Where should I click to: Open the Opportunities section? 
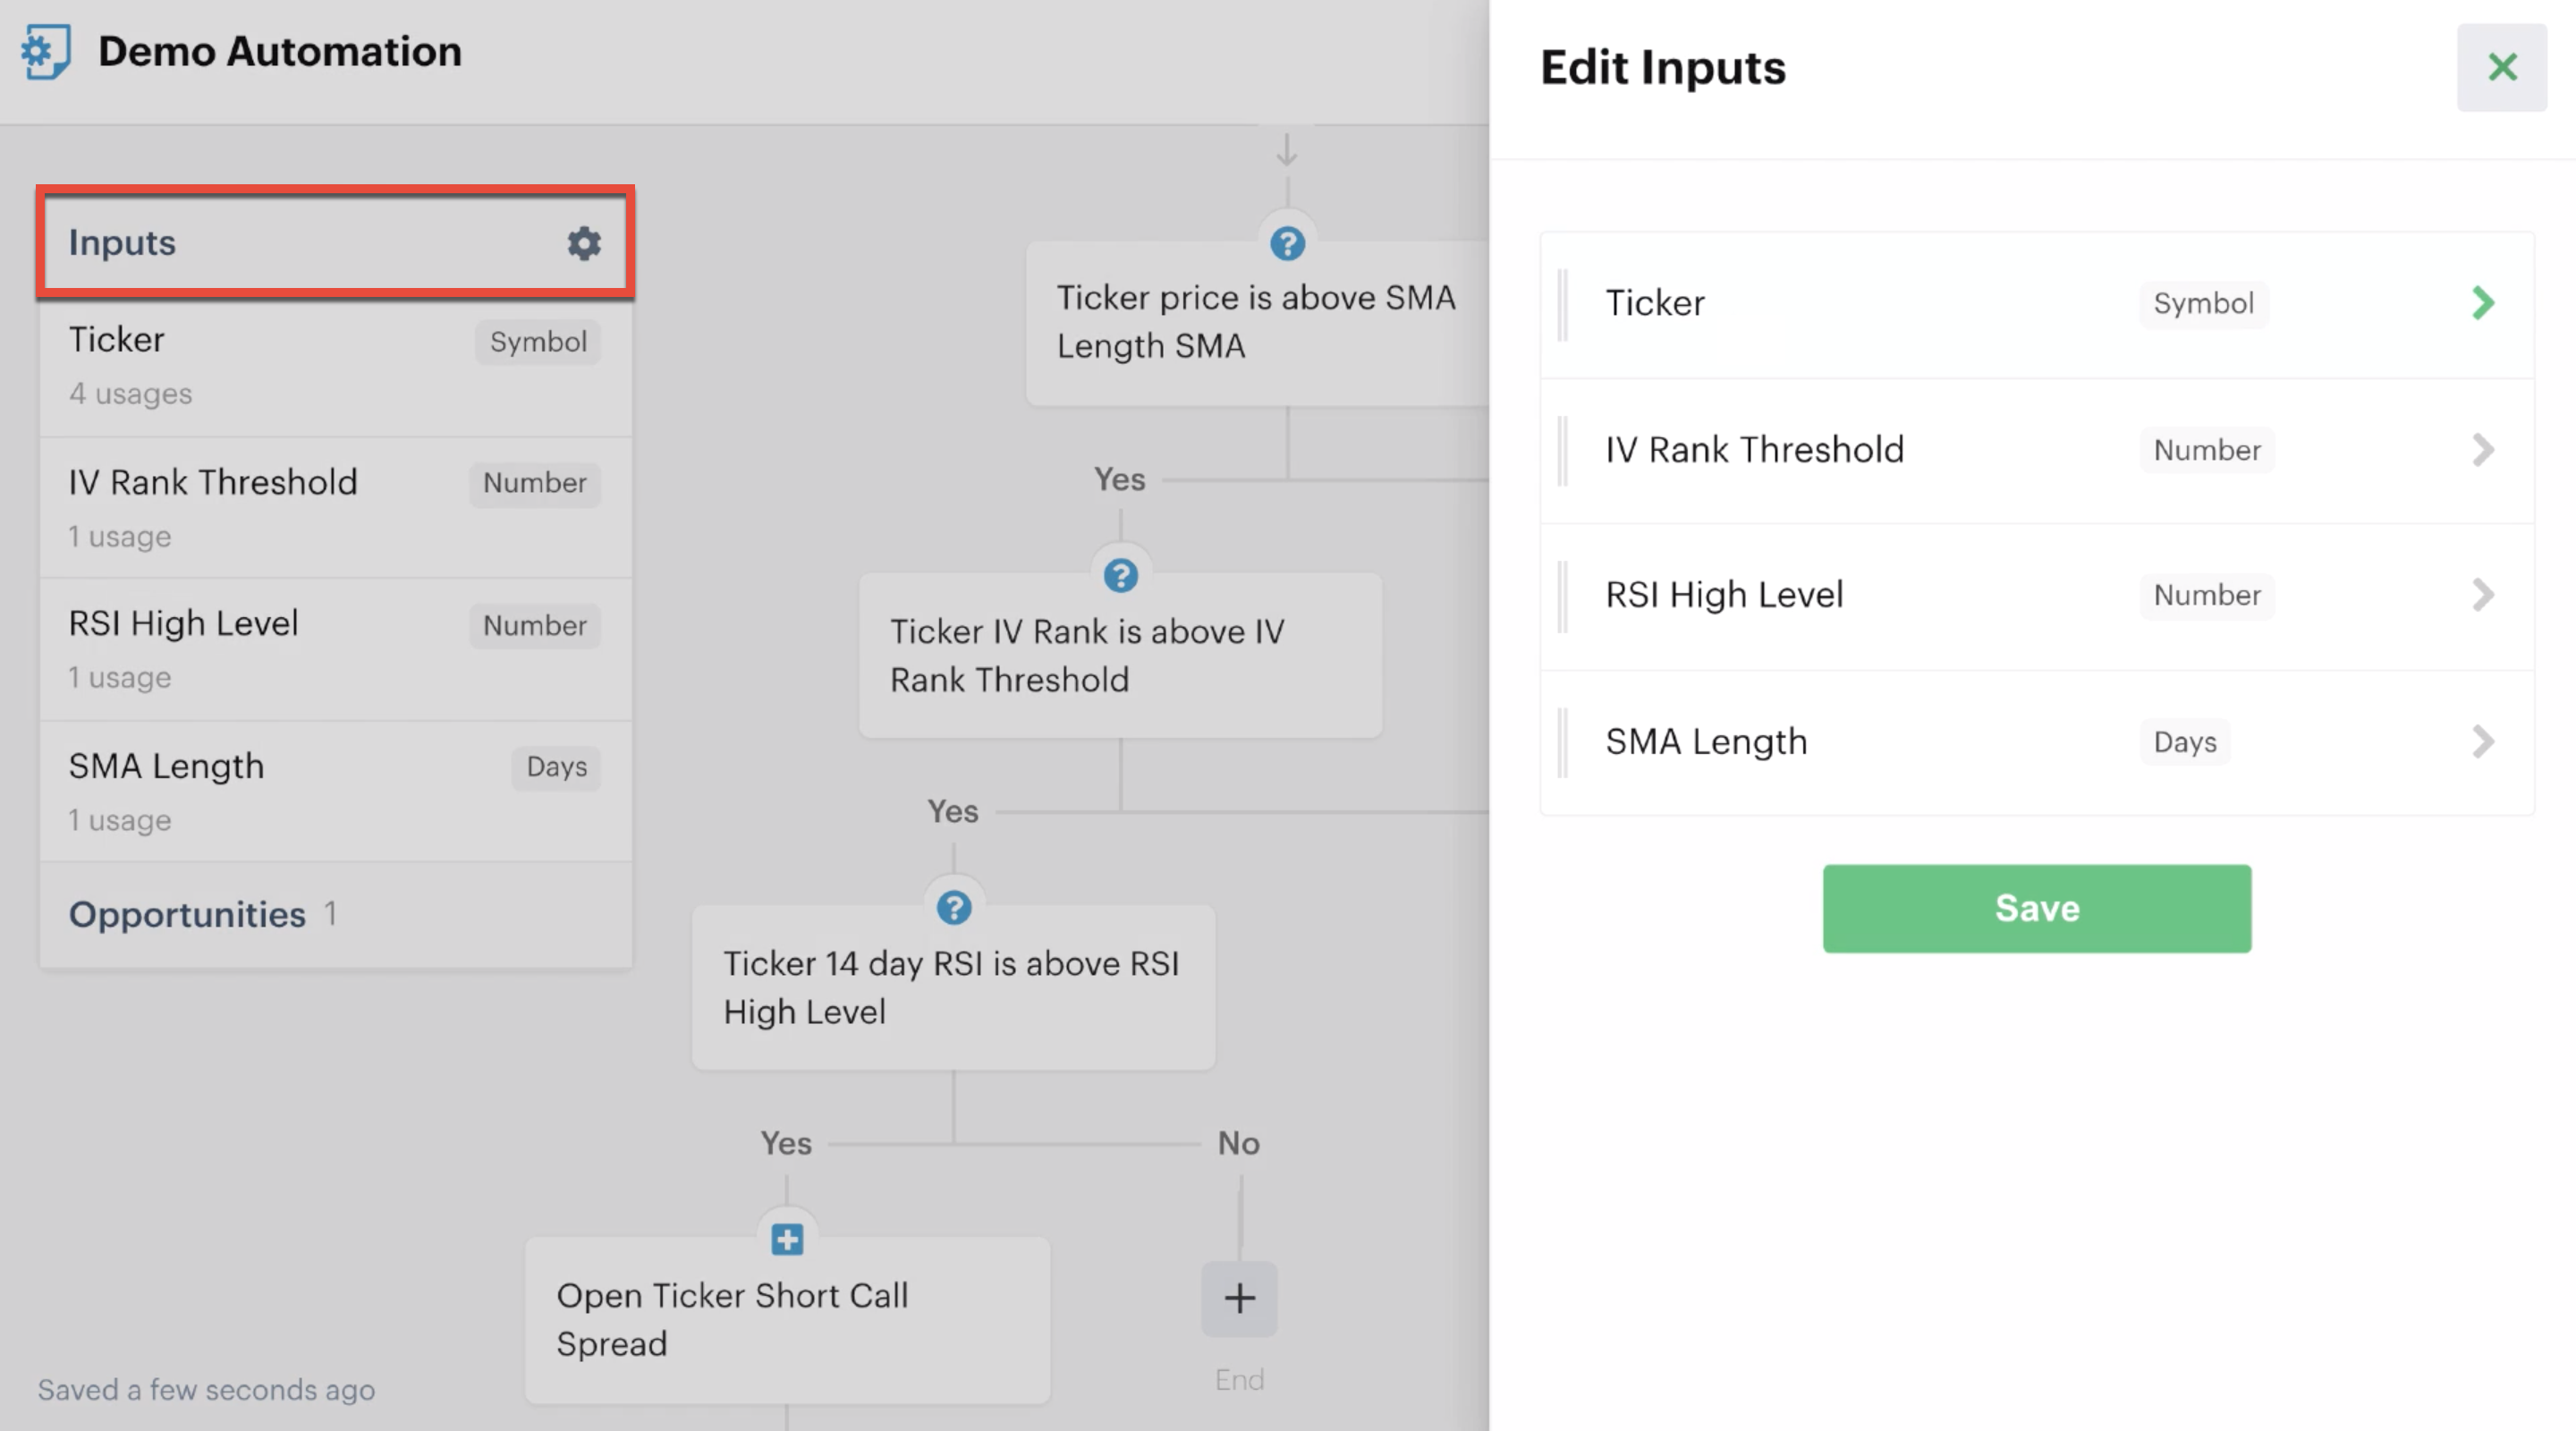click(x=187, y=913)
